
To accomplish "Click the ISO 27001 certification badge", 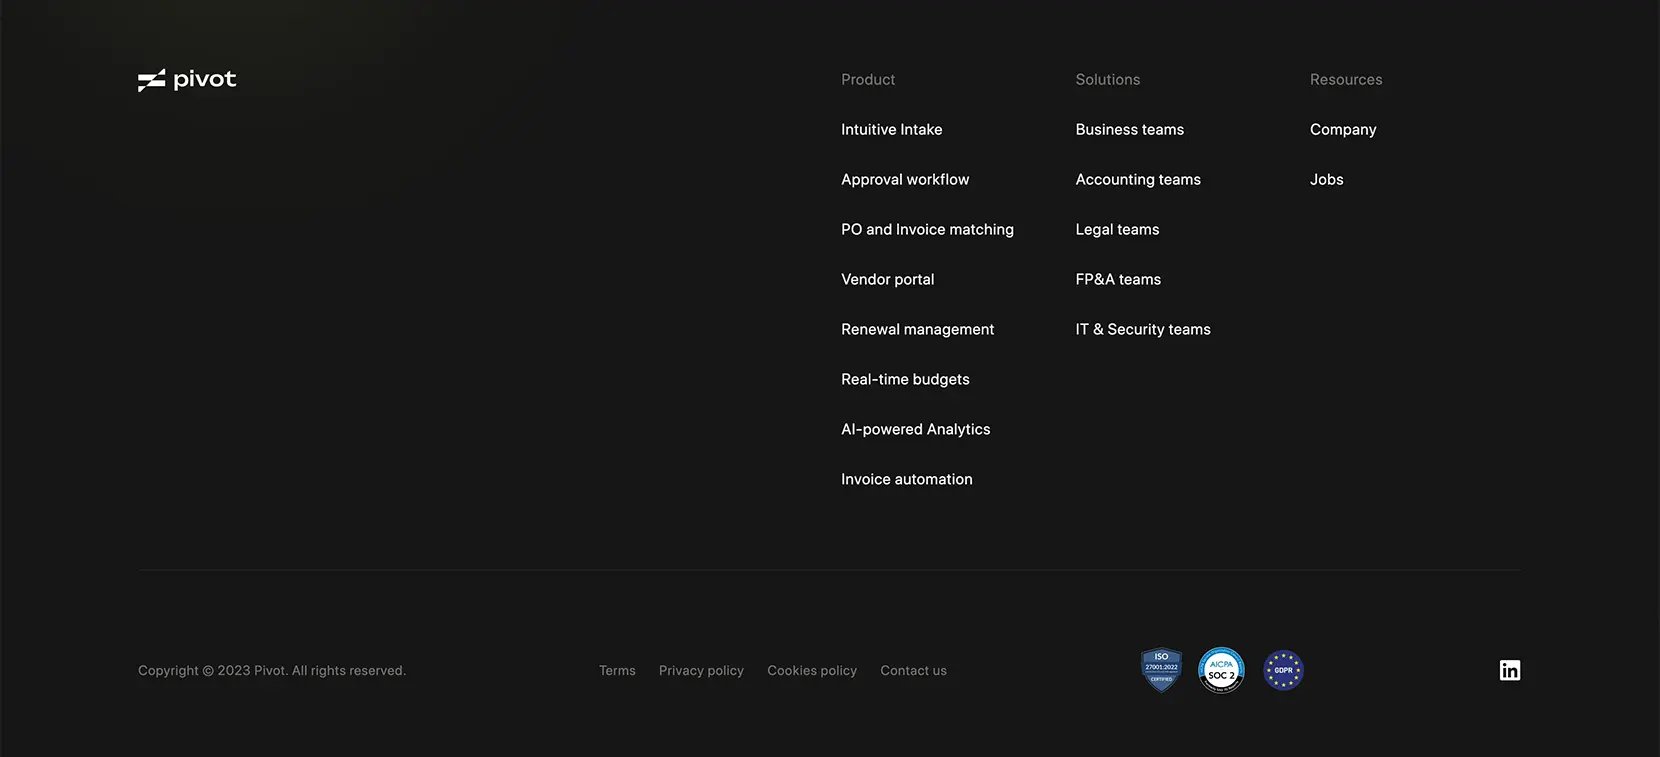I will (x=1161, y=670).
